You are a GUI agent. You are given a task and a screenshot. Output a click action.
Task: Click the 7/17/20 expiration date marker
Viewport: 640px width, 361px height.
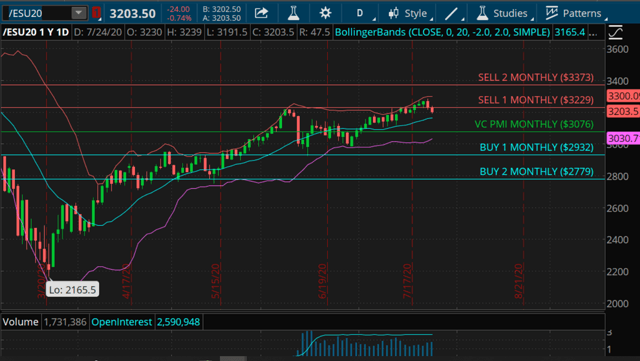(x=408, y=281)
